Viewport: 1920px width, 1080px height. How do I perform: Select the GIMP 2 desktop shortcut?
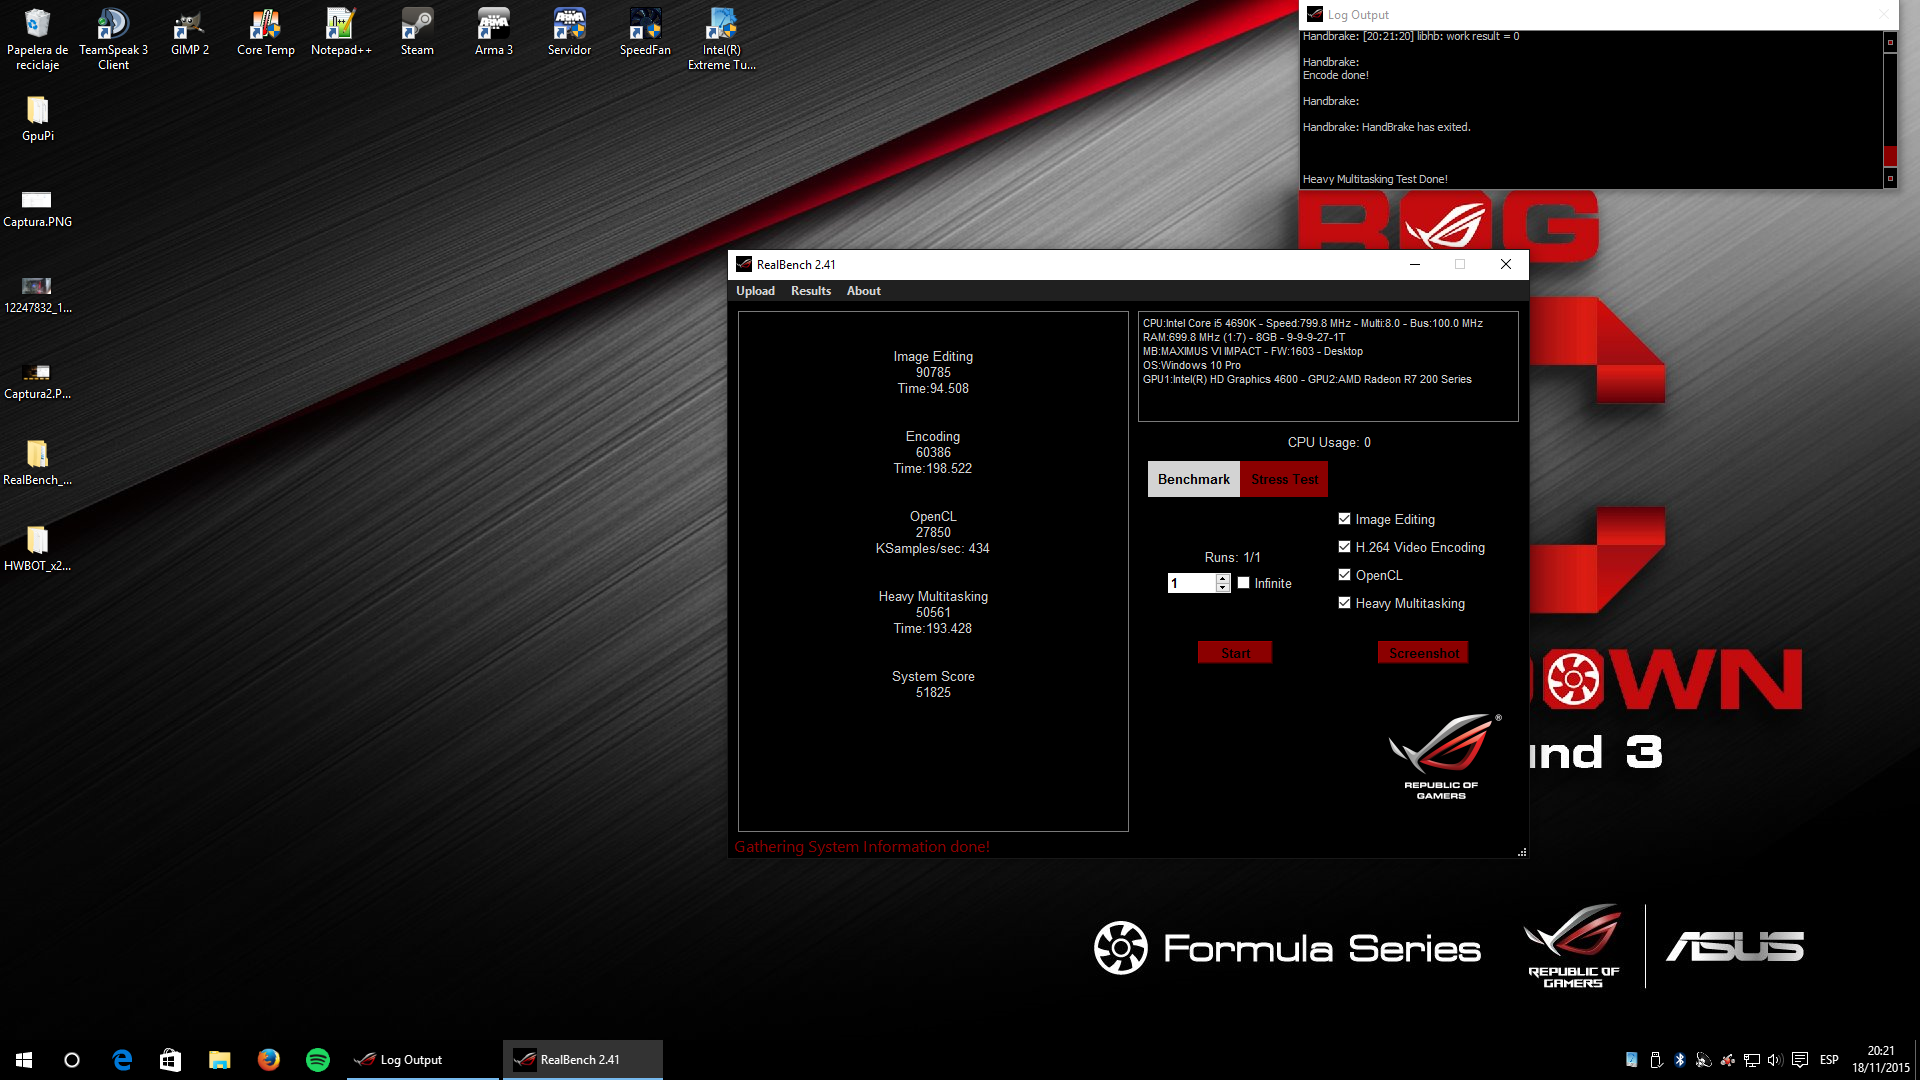(x=189, y=33)
